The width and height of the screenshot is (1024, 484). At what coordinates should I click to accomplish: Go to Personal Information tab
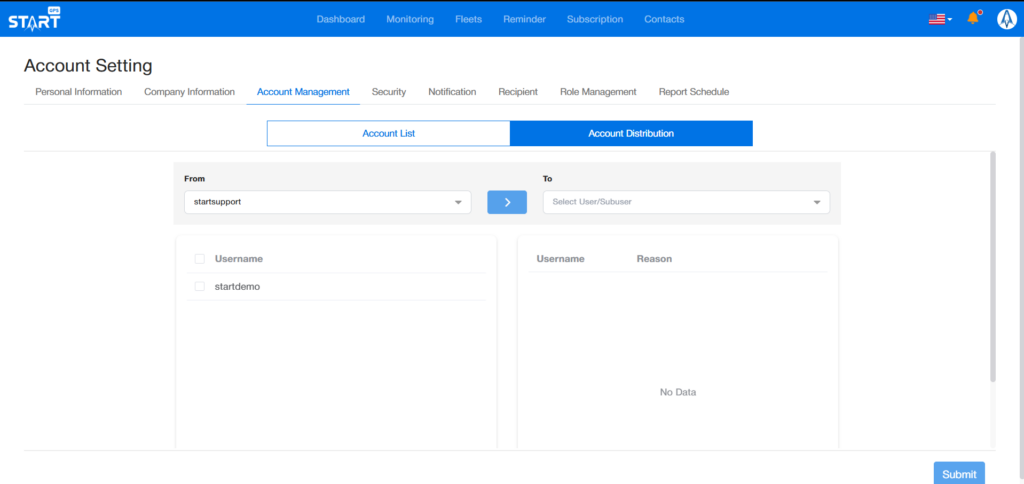79,92
